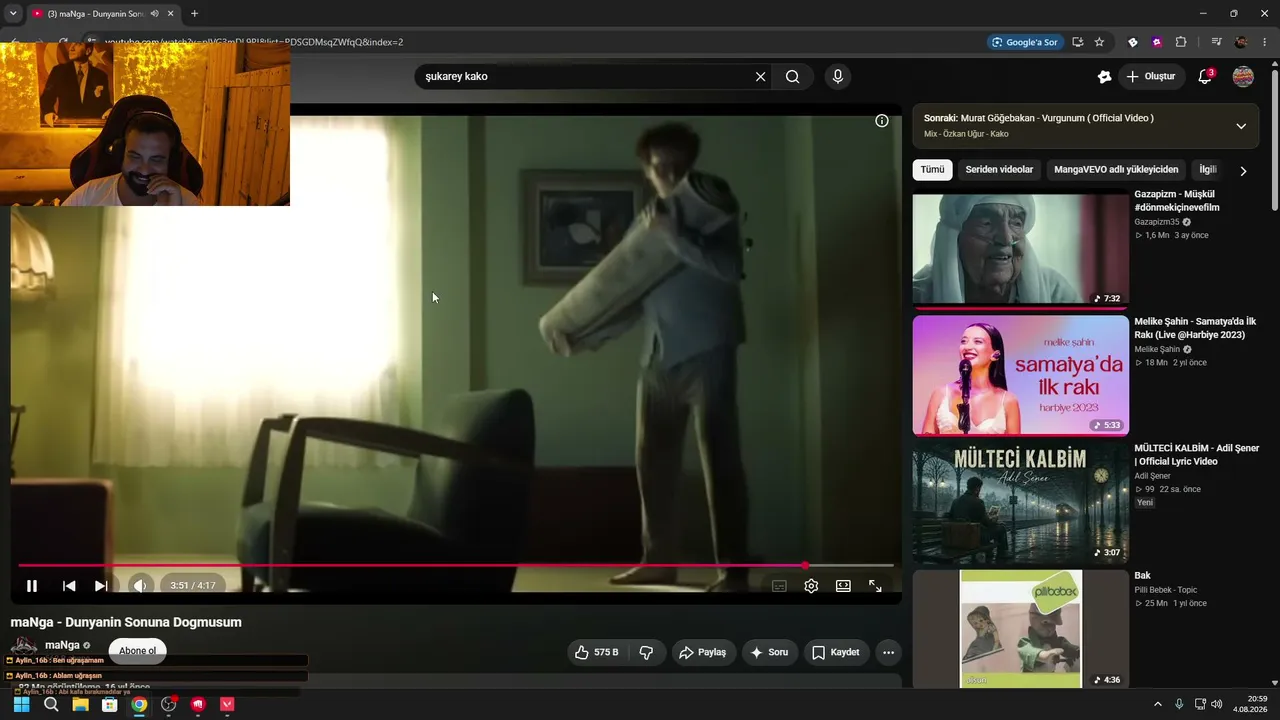Open Chrome three-dot menu
1280x720 pixels.
[x=1265, y=42]
